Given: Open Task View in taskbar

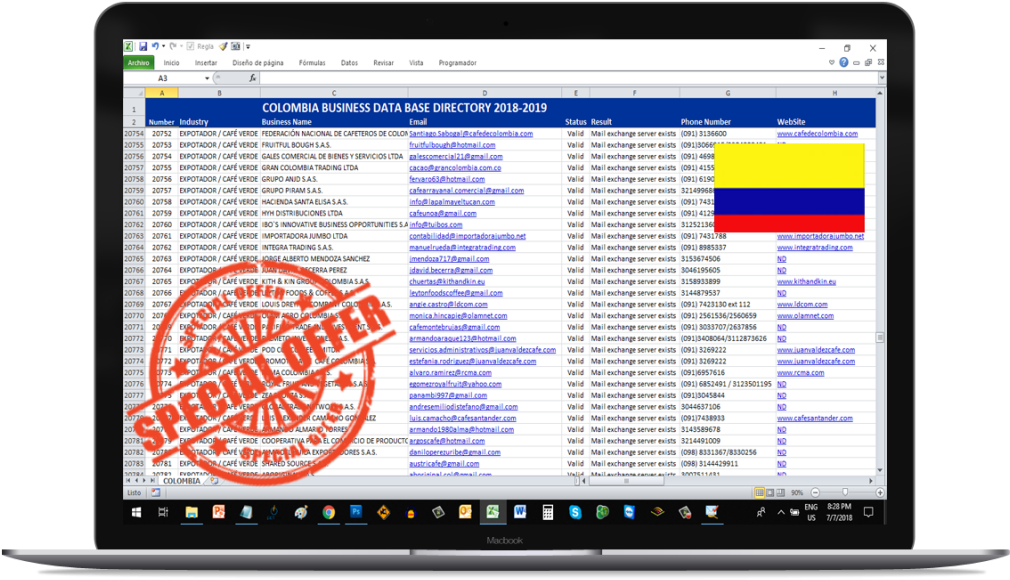Looking at the screenshot, I should 164,512.
